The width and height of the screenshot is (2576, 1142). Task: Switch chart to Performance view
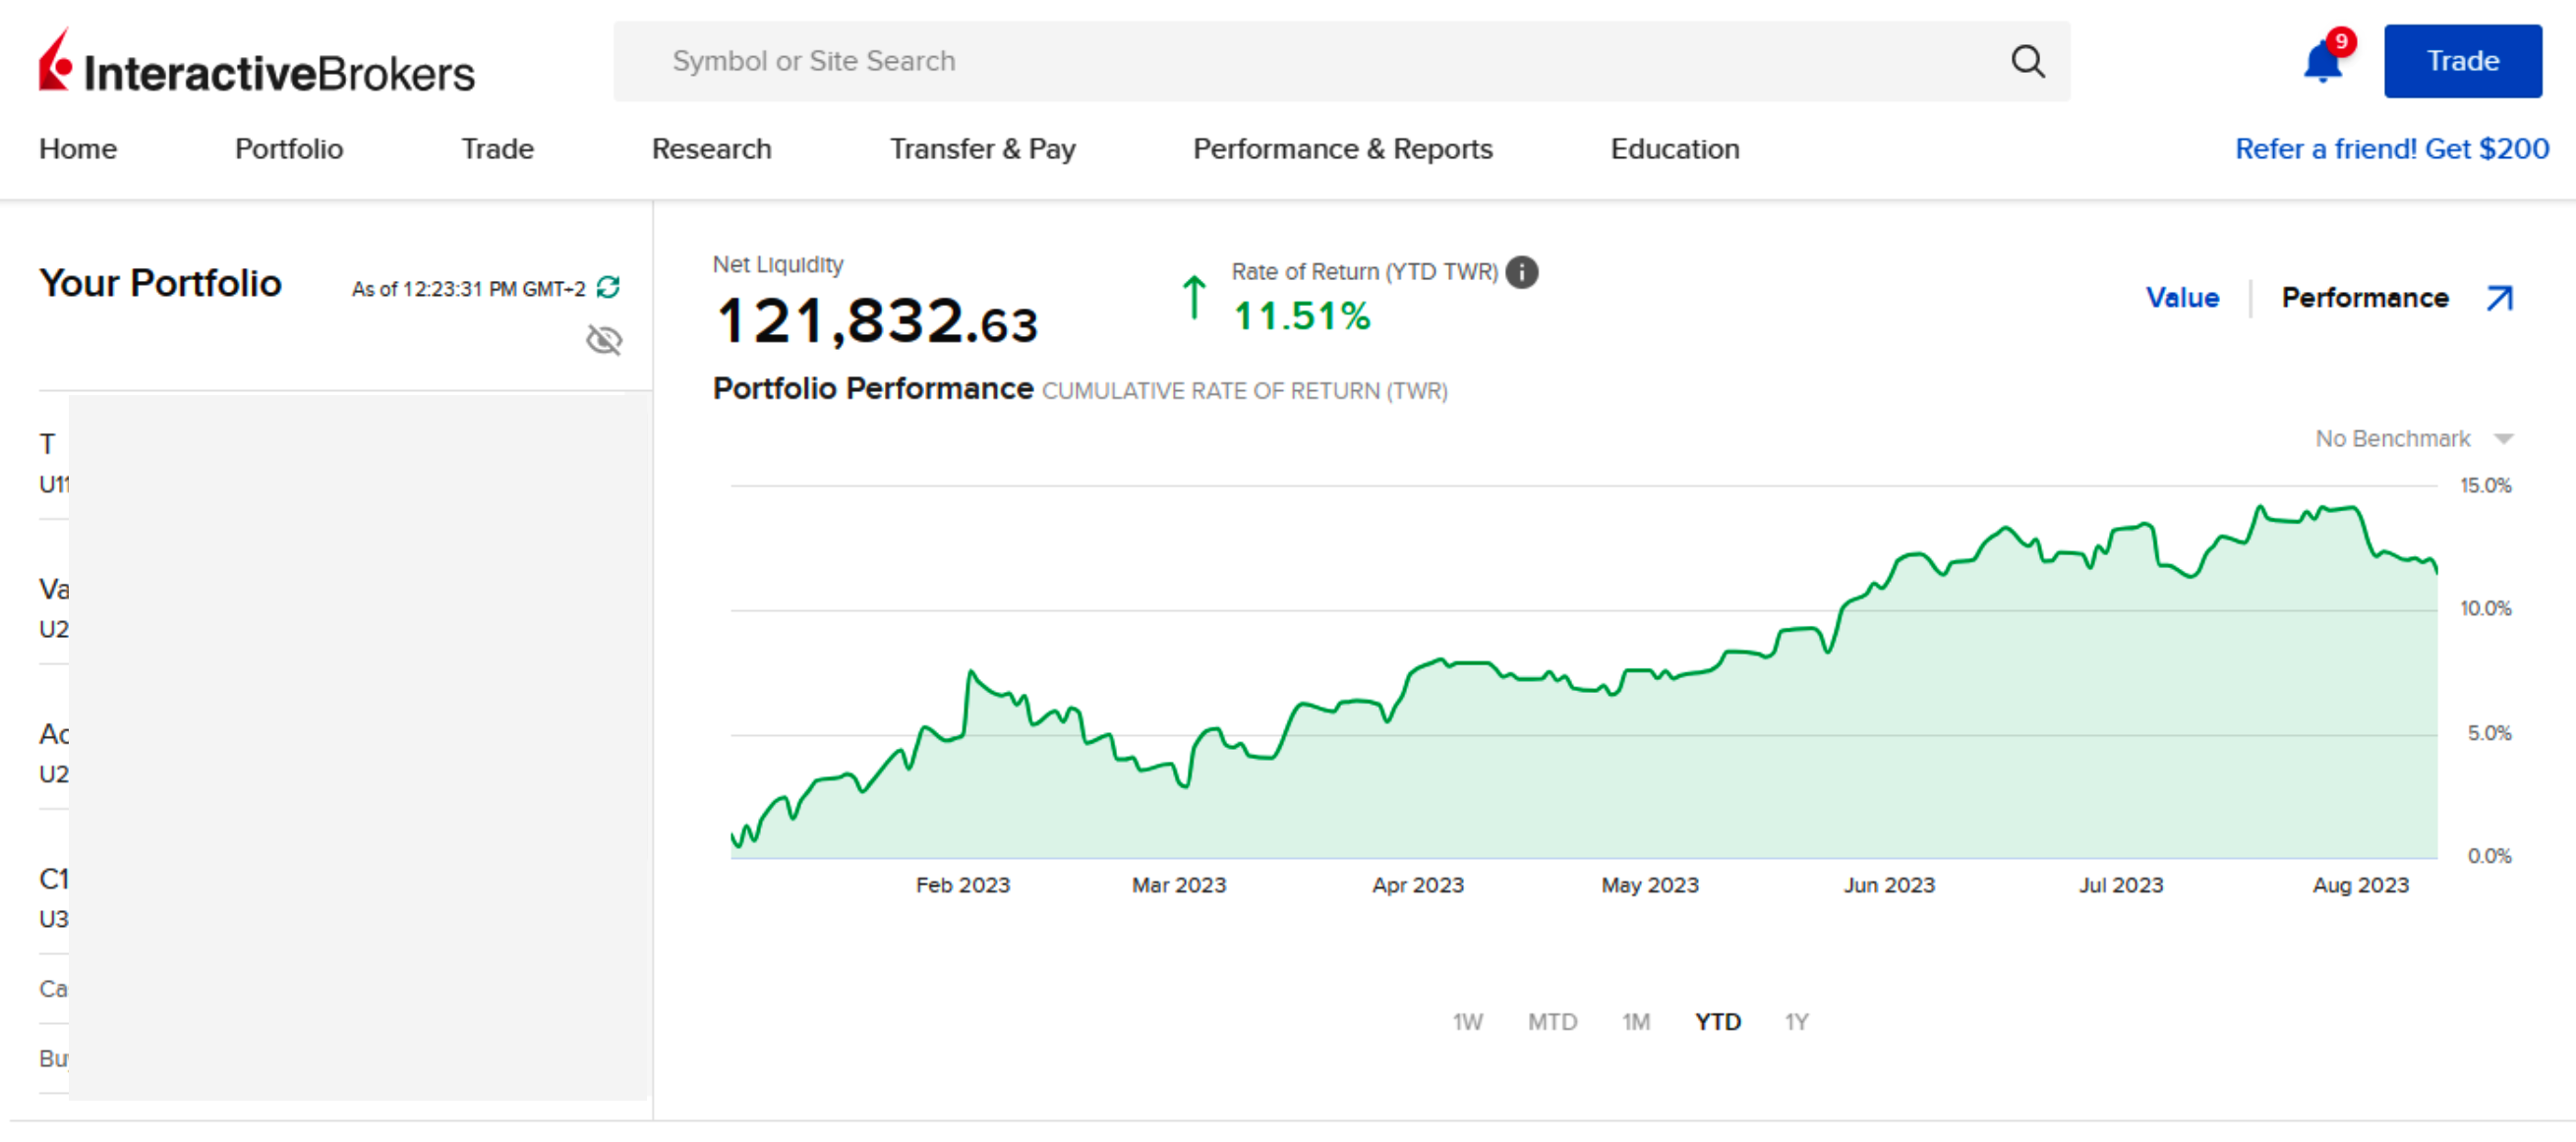[x=2365, y=298]
